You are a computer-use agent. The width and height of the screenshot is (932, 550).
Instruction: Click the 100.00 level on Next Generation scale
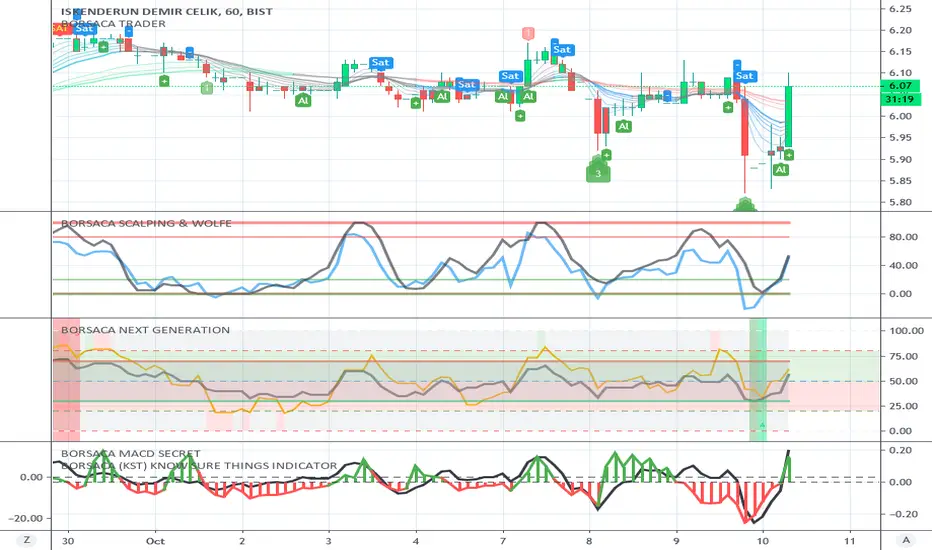coord(906,331)
